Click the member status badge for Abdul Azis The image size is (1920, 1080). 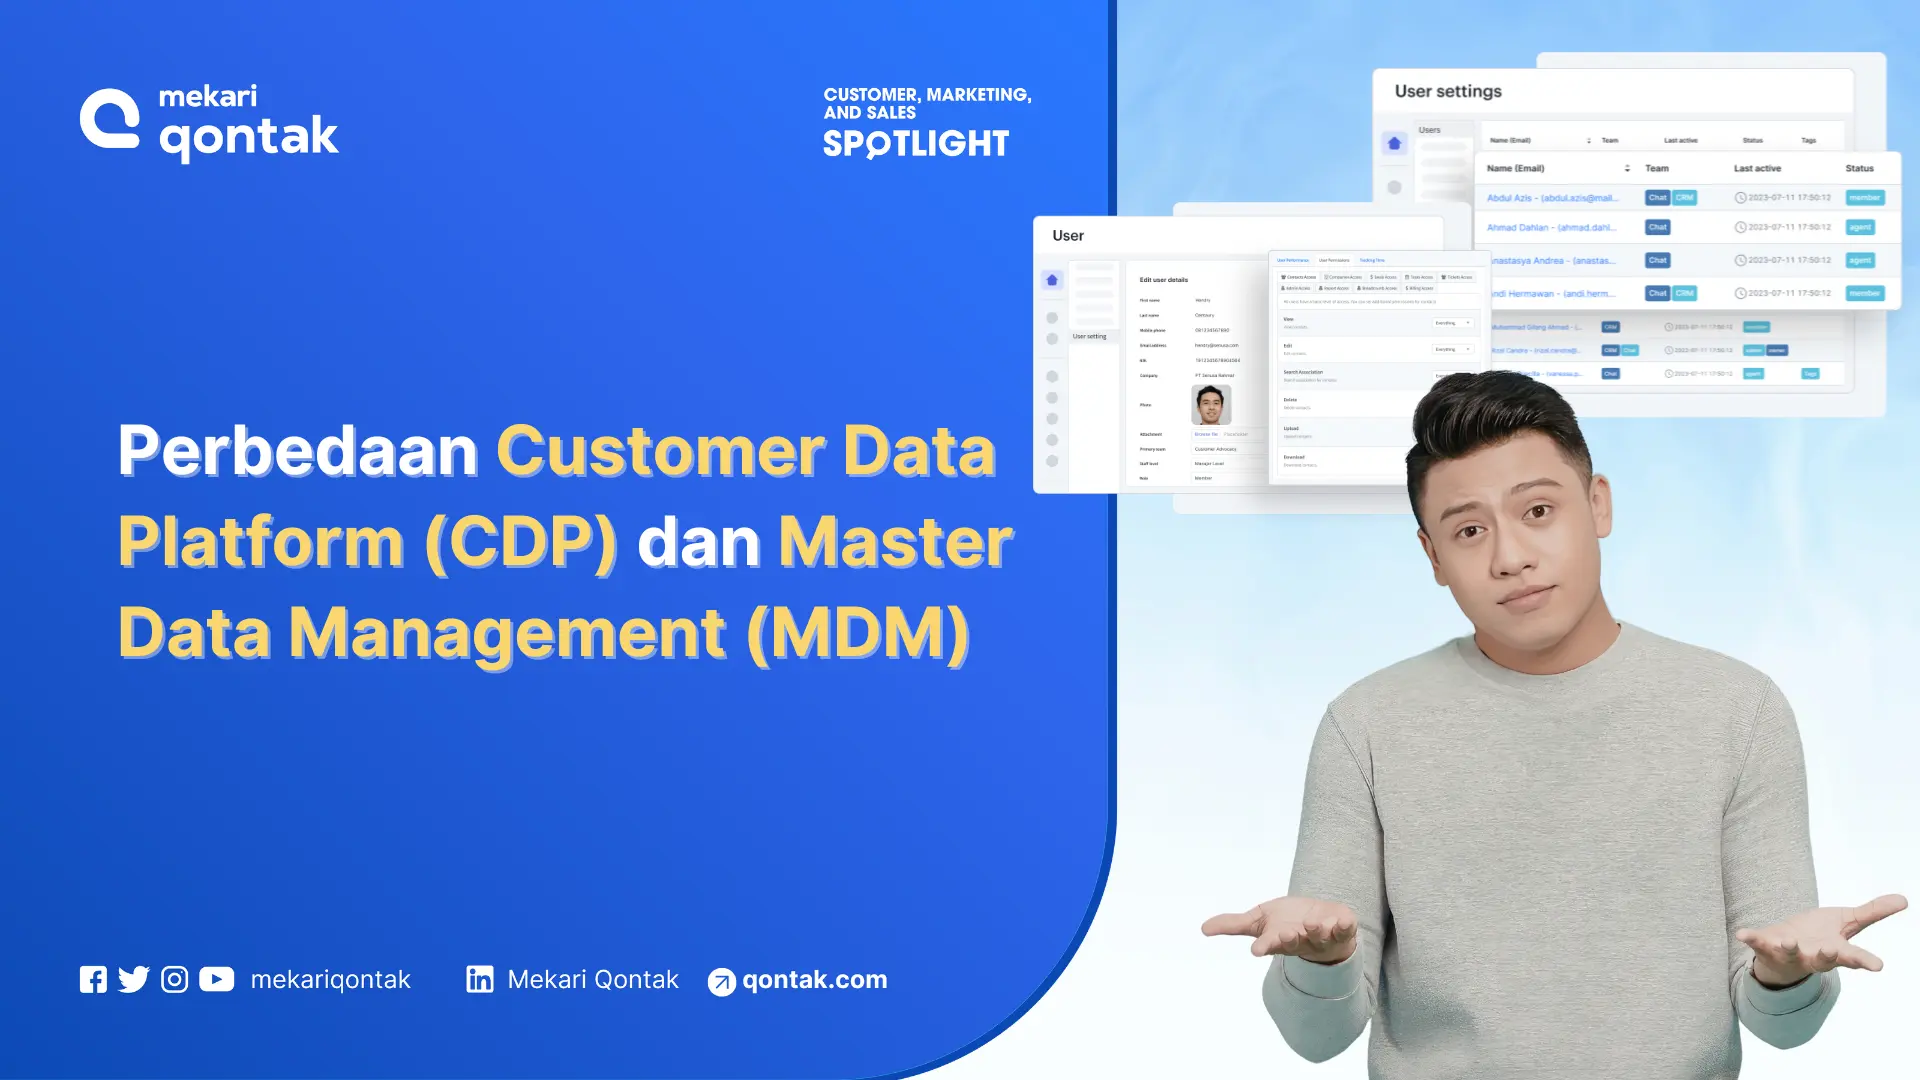[x=1864, y=198]
